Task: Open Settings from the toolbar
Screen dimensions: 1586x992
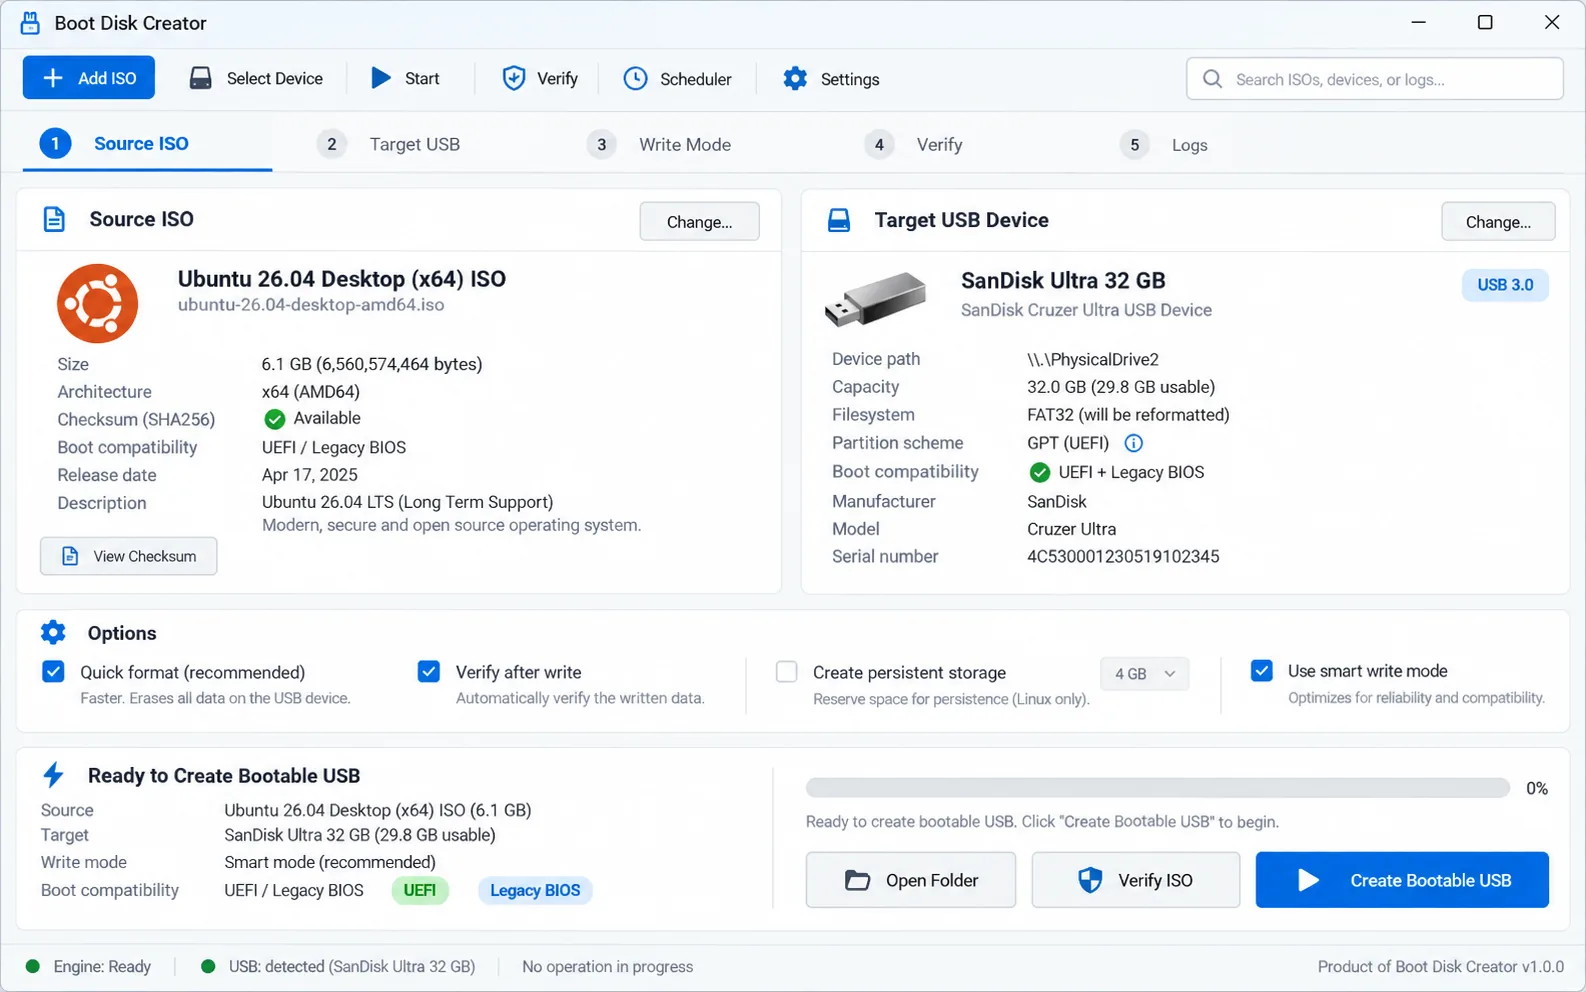Action: tap(831, 78)
